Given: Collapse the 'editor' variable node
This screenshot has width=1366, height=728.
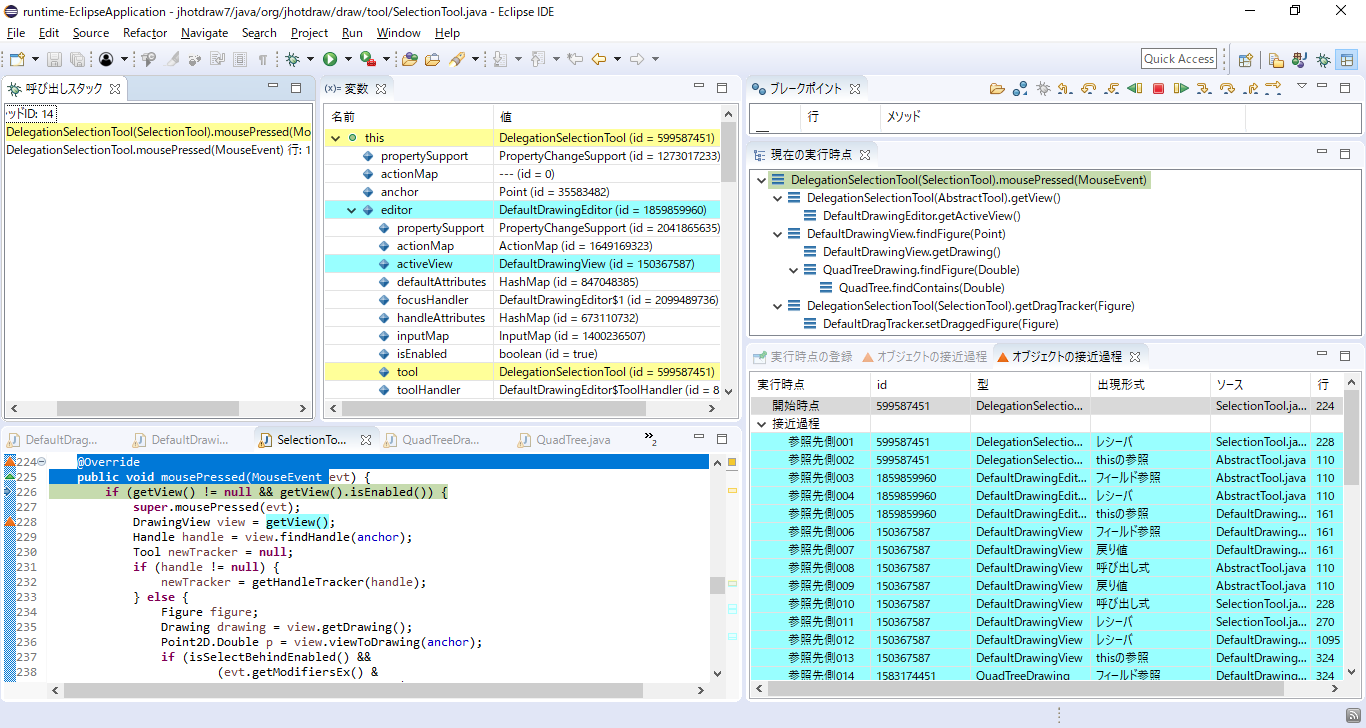Looking at the screenshot, I should (x=351, y=210).
